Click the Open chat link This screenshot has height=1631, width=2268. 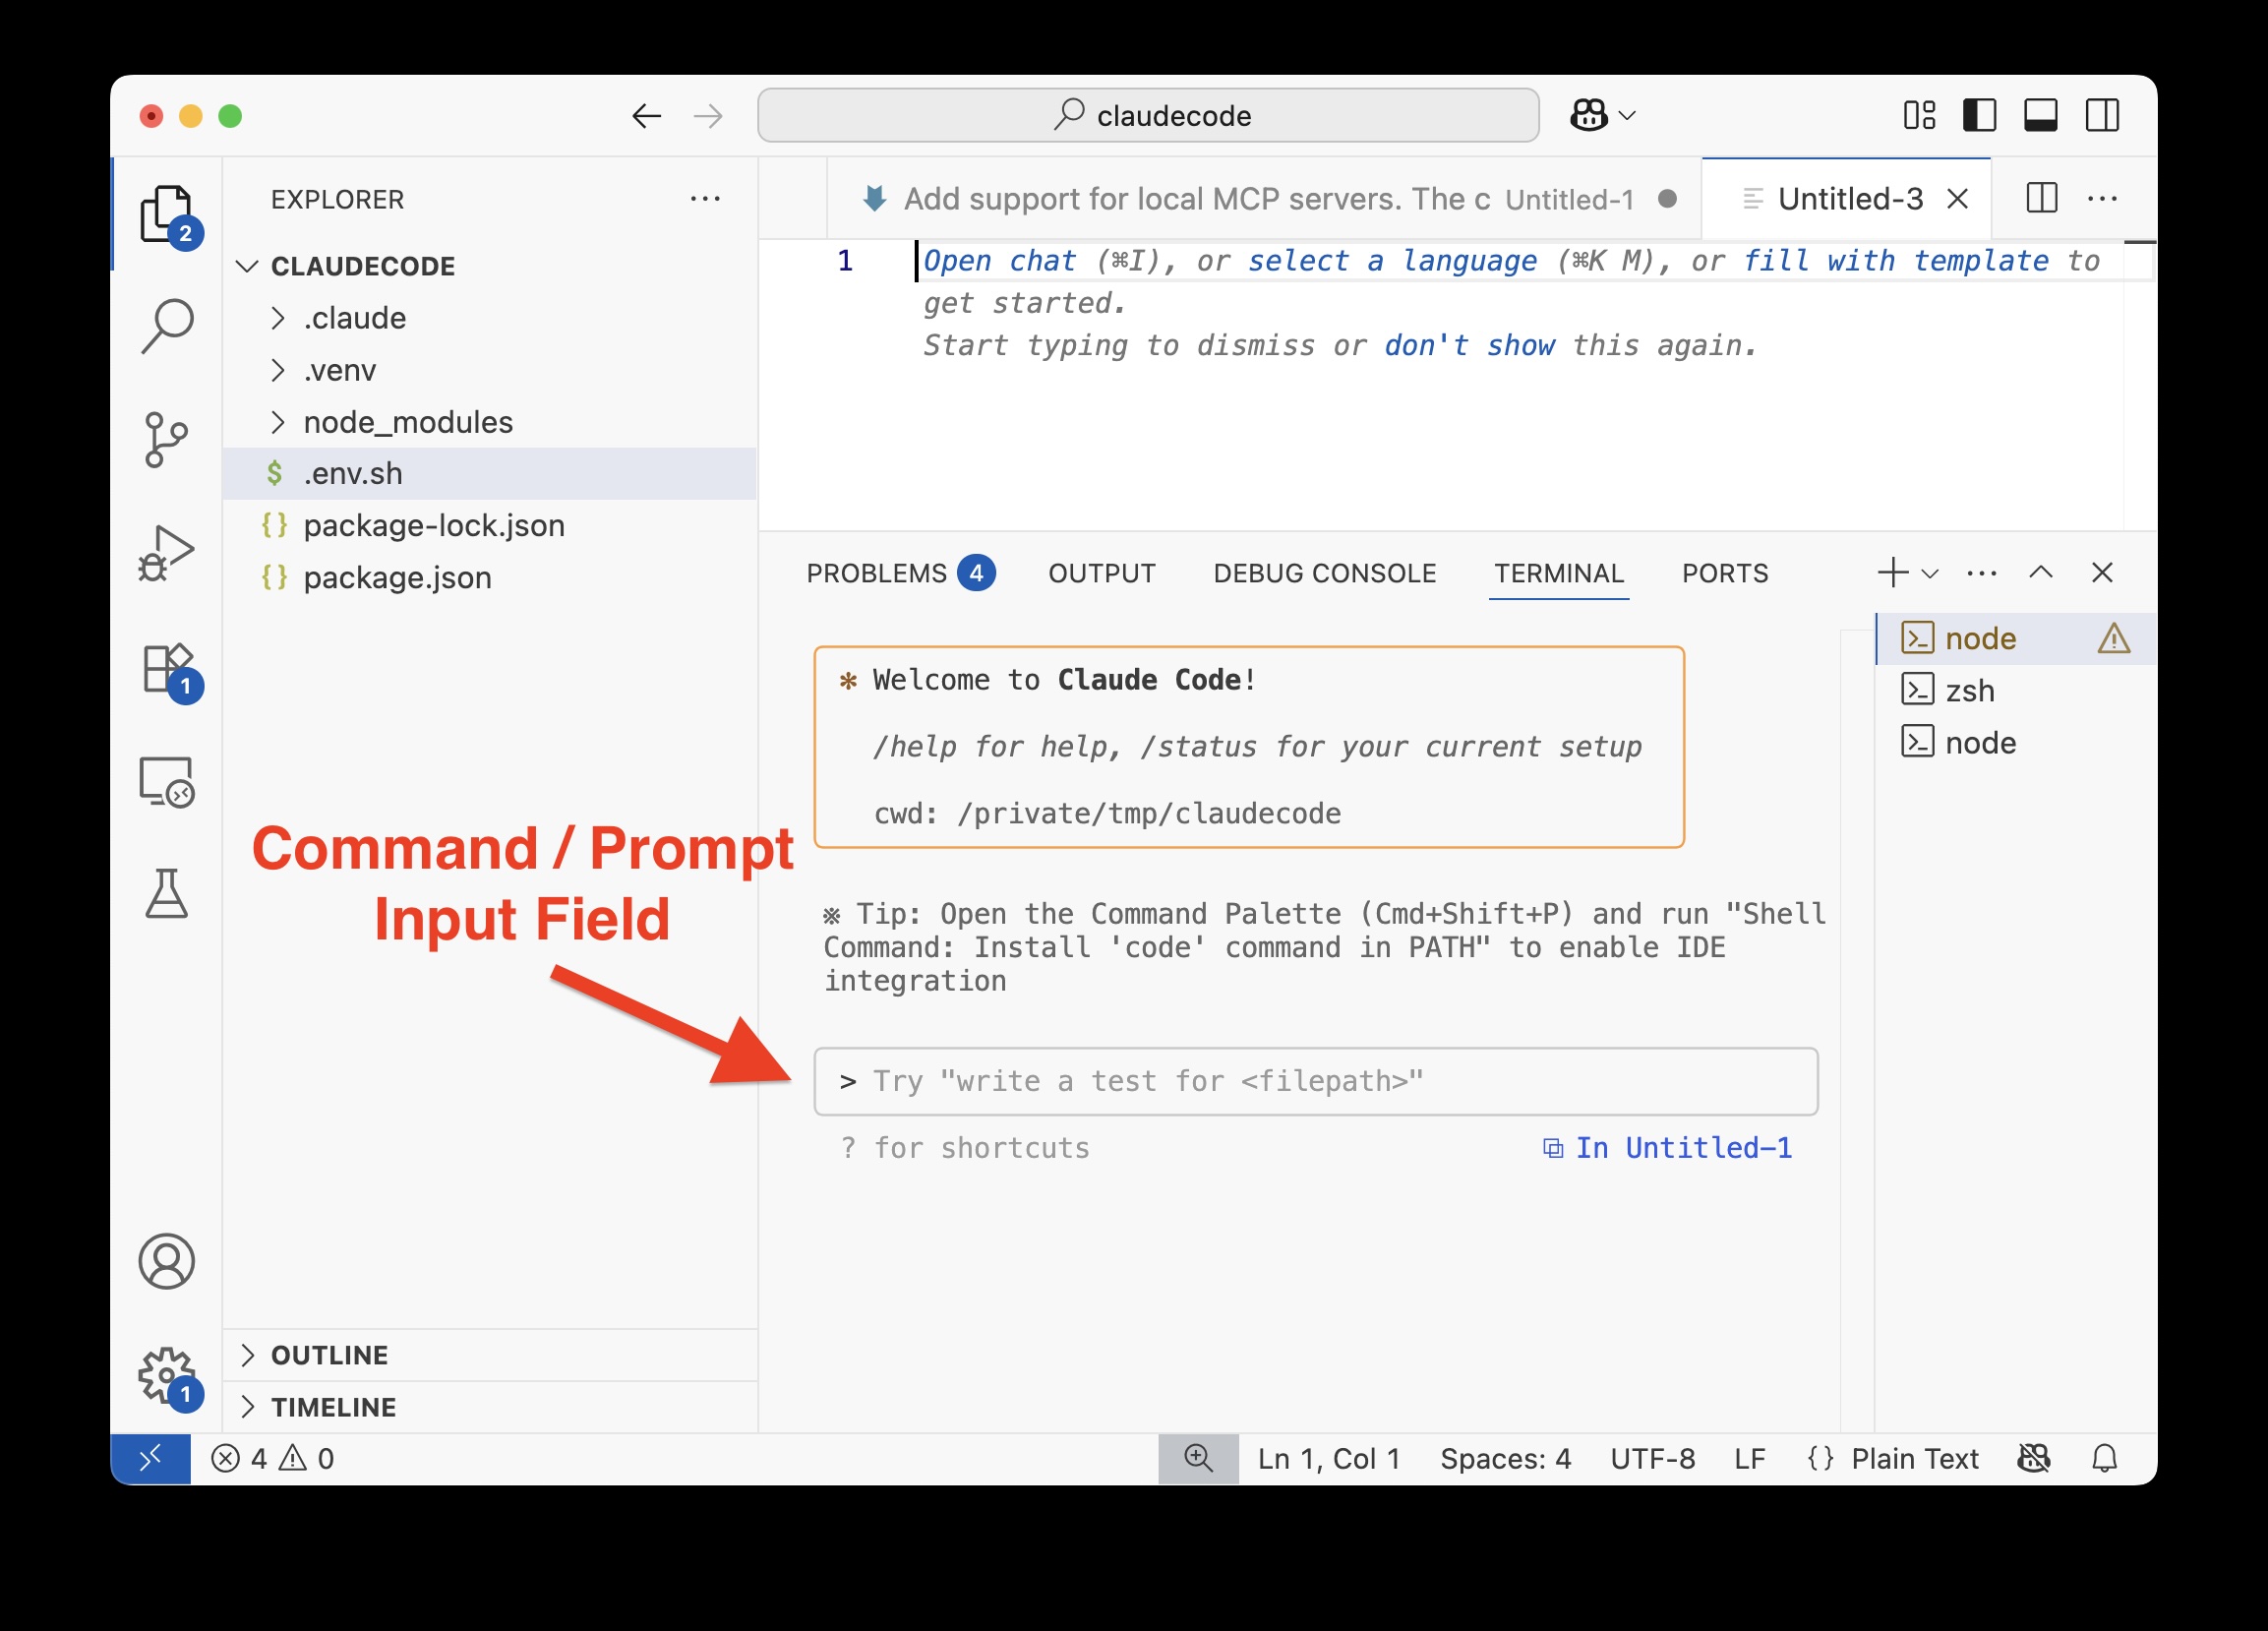pos(999,261)
